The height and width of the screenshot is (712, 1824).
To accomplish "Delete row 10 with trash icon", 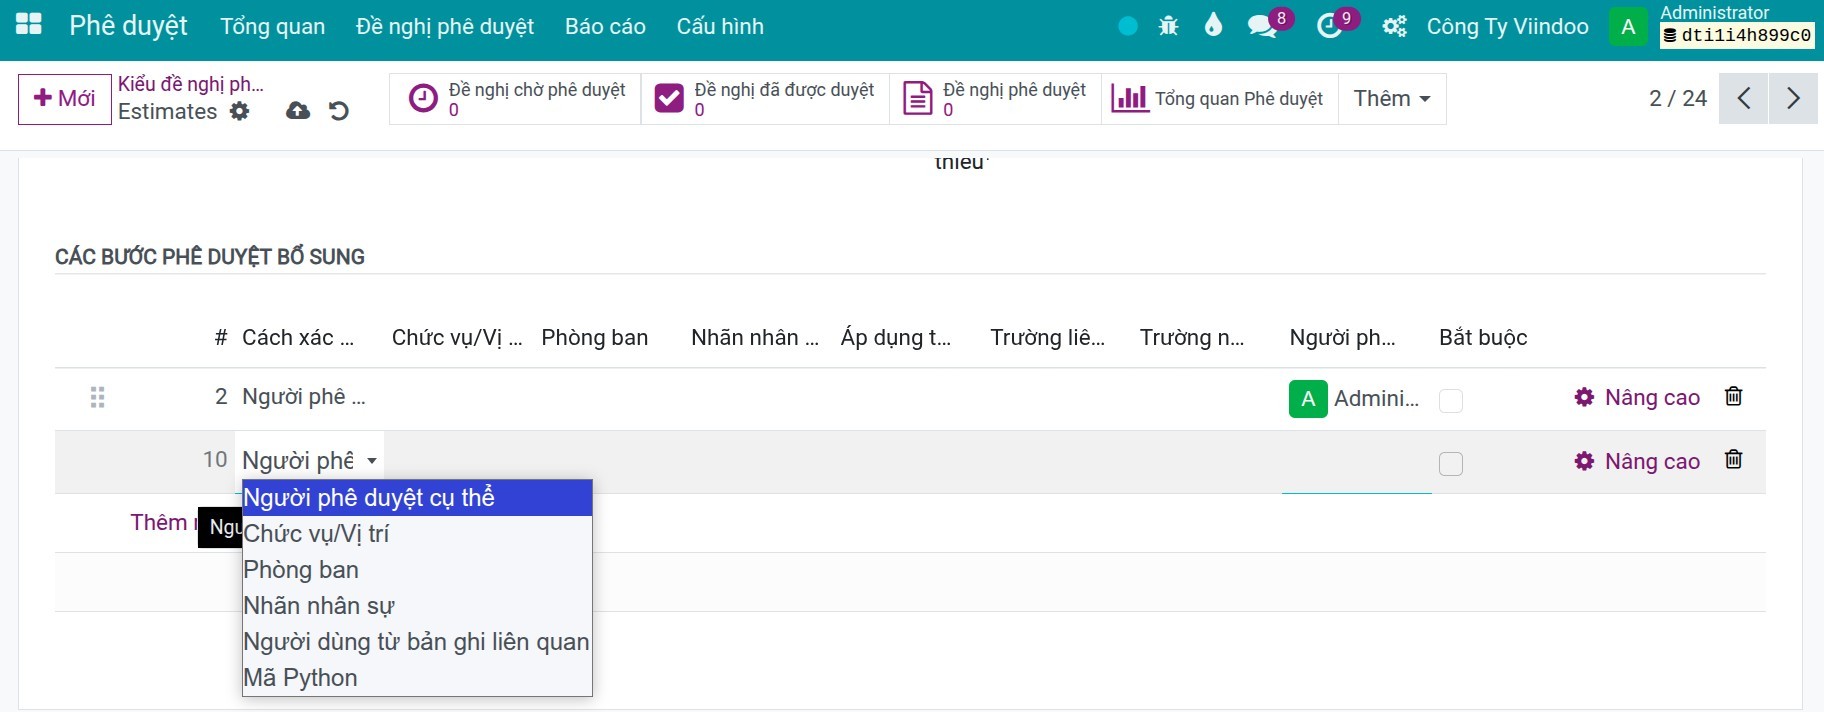I will (x=1734, y=459).
